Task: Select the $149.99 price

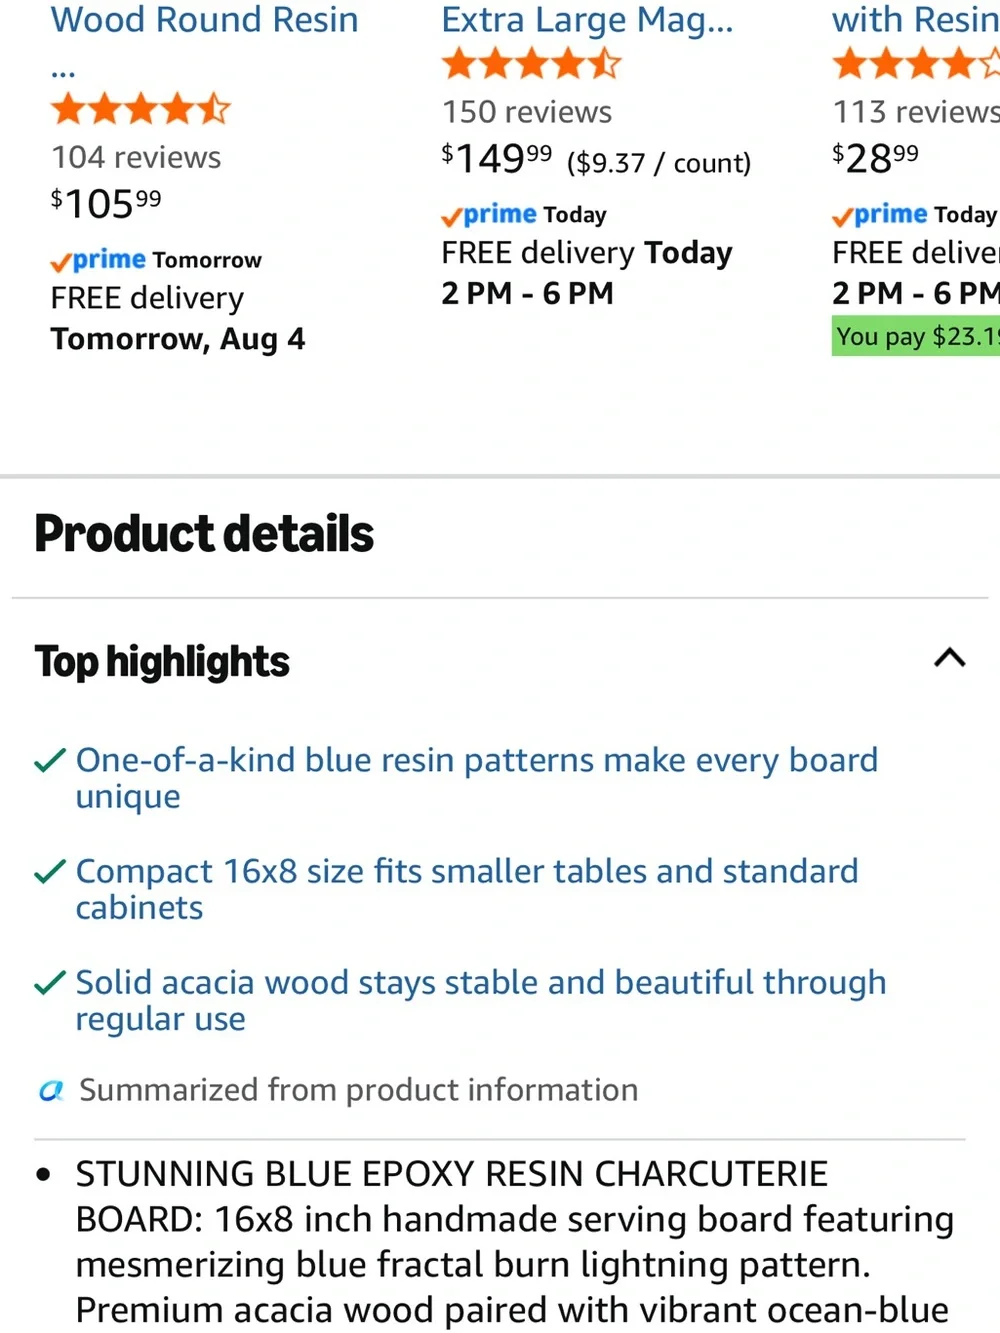Action: coord(497,158)
